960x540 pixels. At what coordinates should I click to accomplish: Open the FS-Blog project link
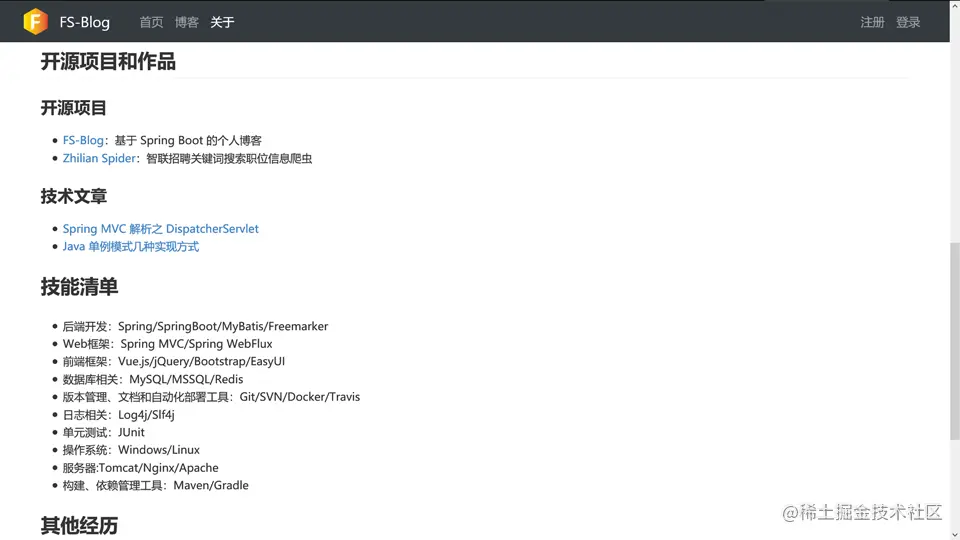tap(83, 140)
